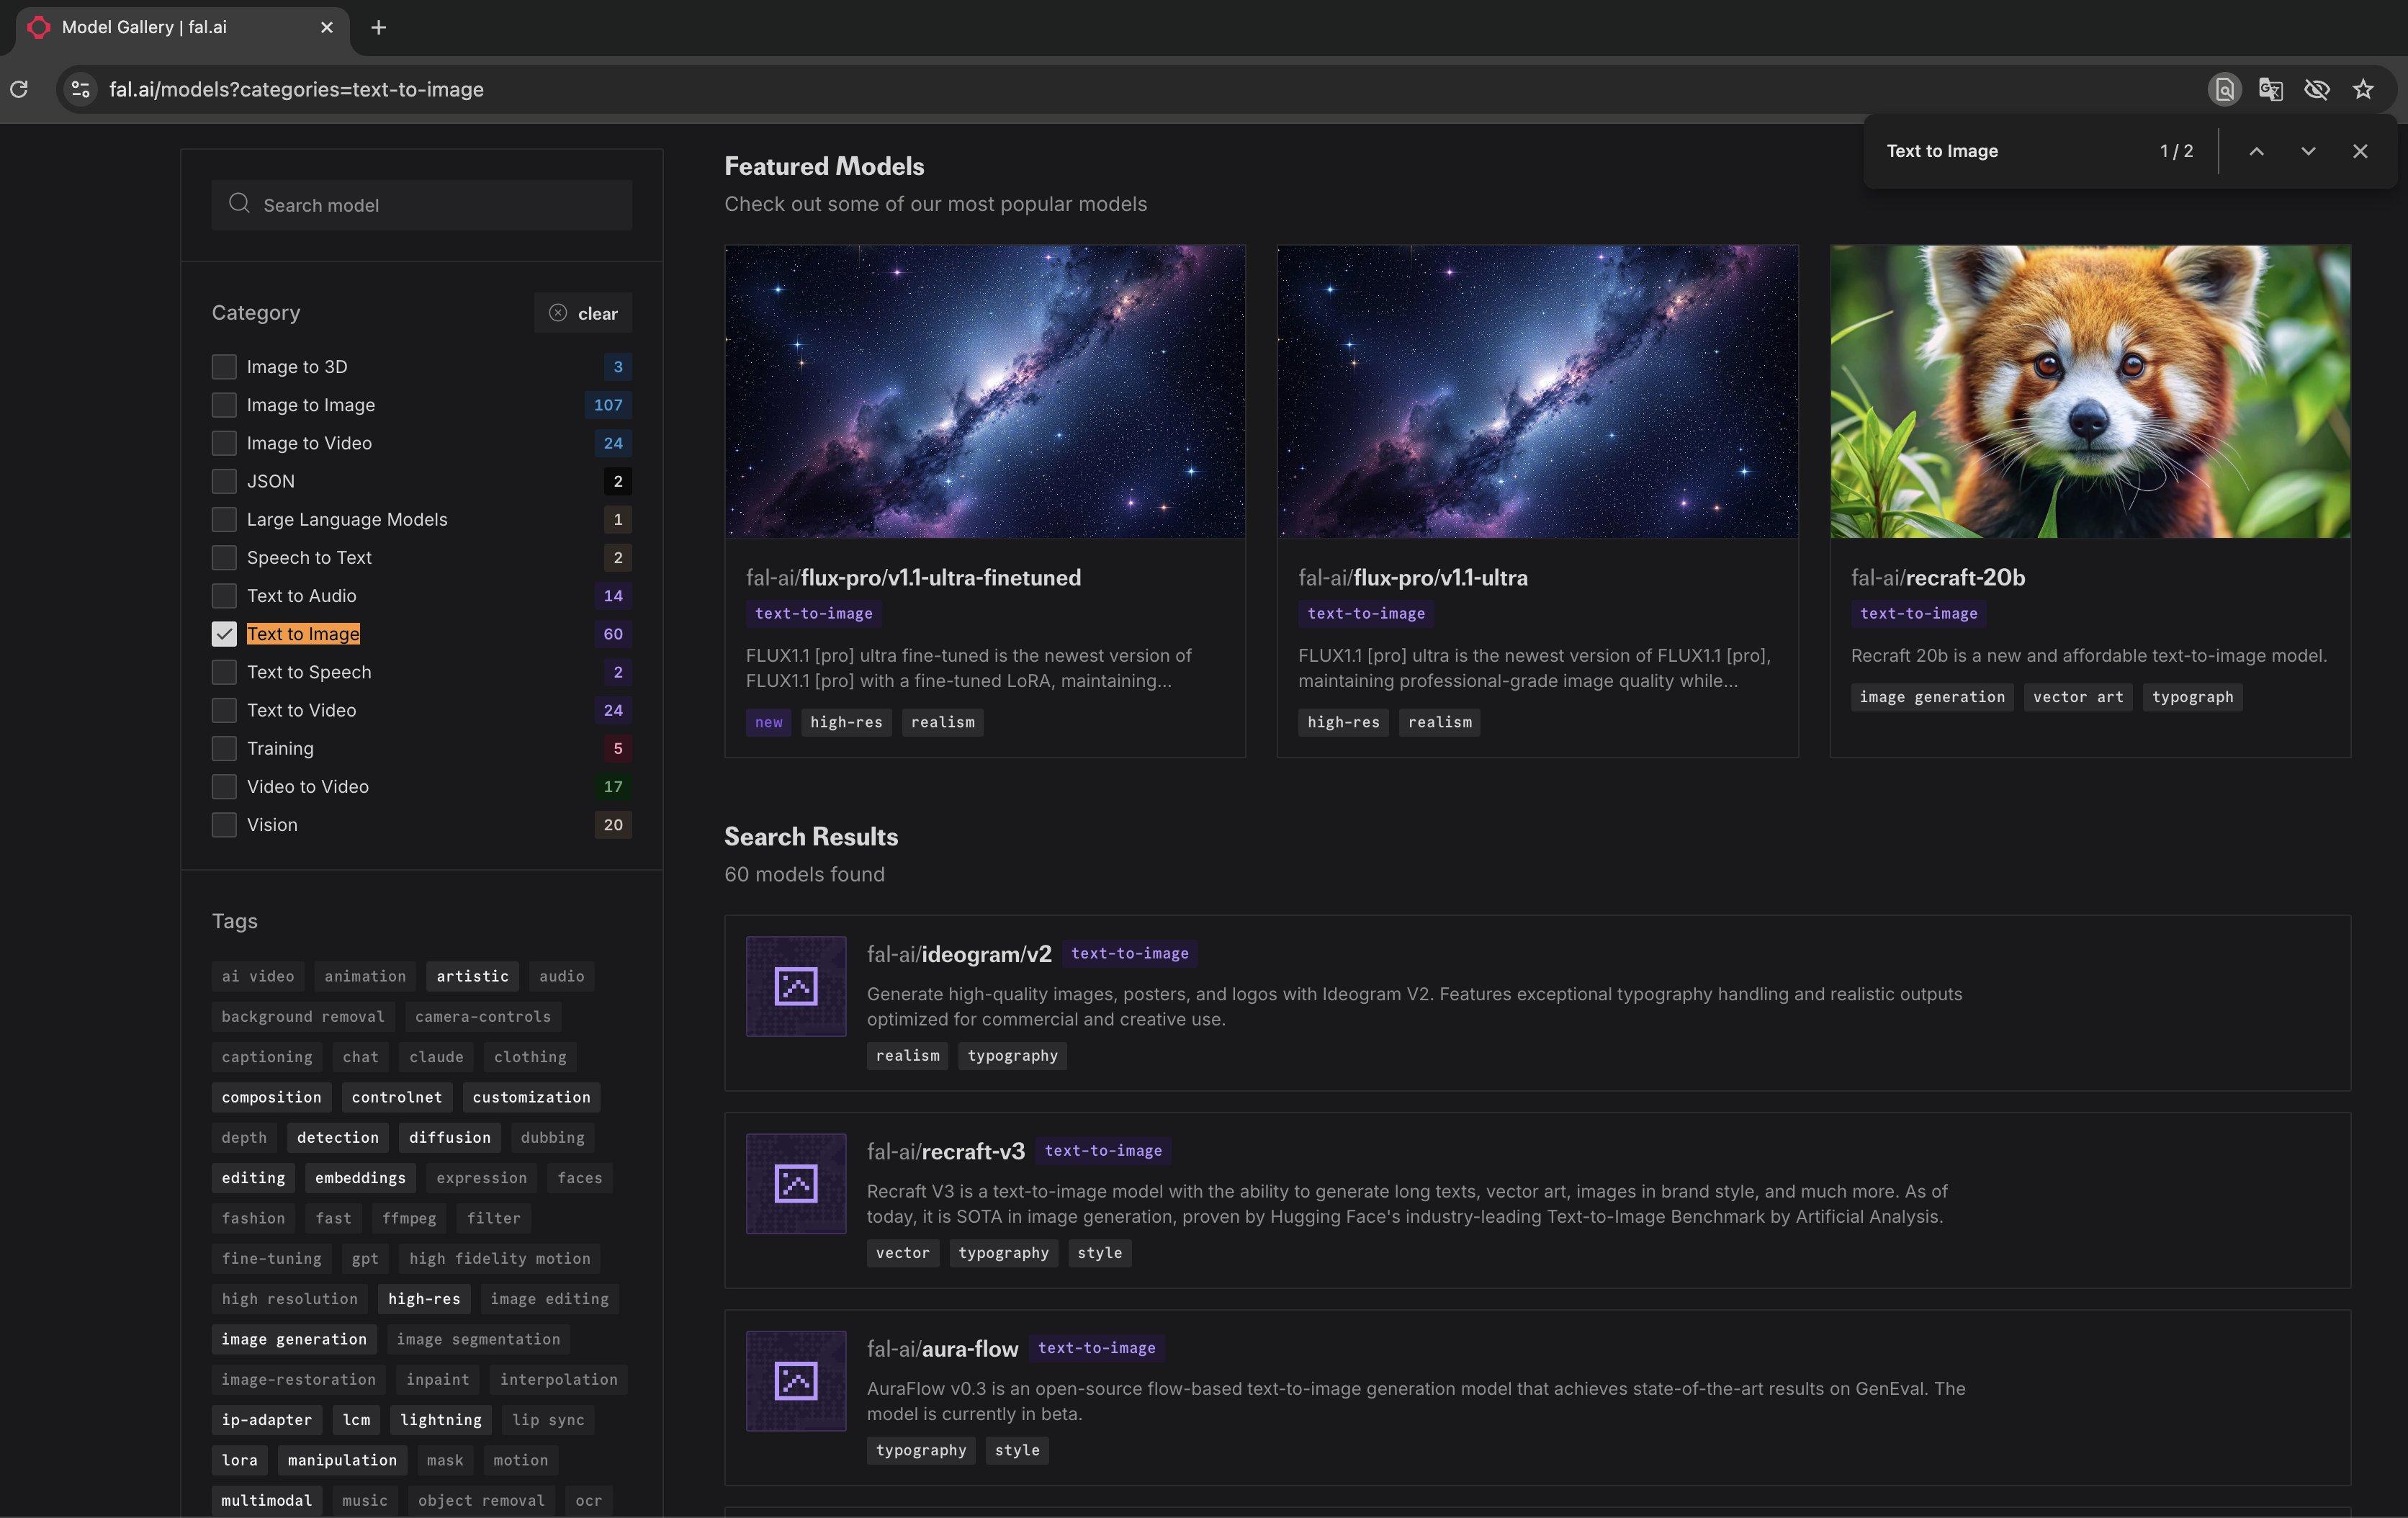Viewport: 2408px width, 1518px height.
Task: Click the address bar URL
Action: coord(296,90)
